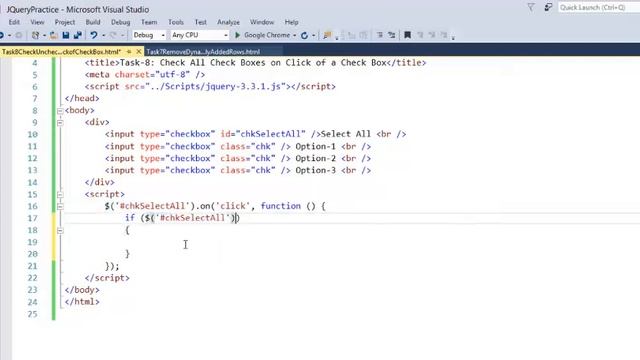Open the Test menu
Screen dimensions: 640x360
[x=200, y=22]
